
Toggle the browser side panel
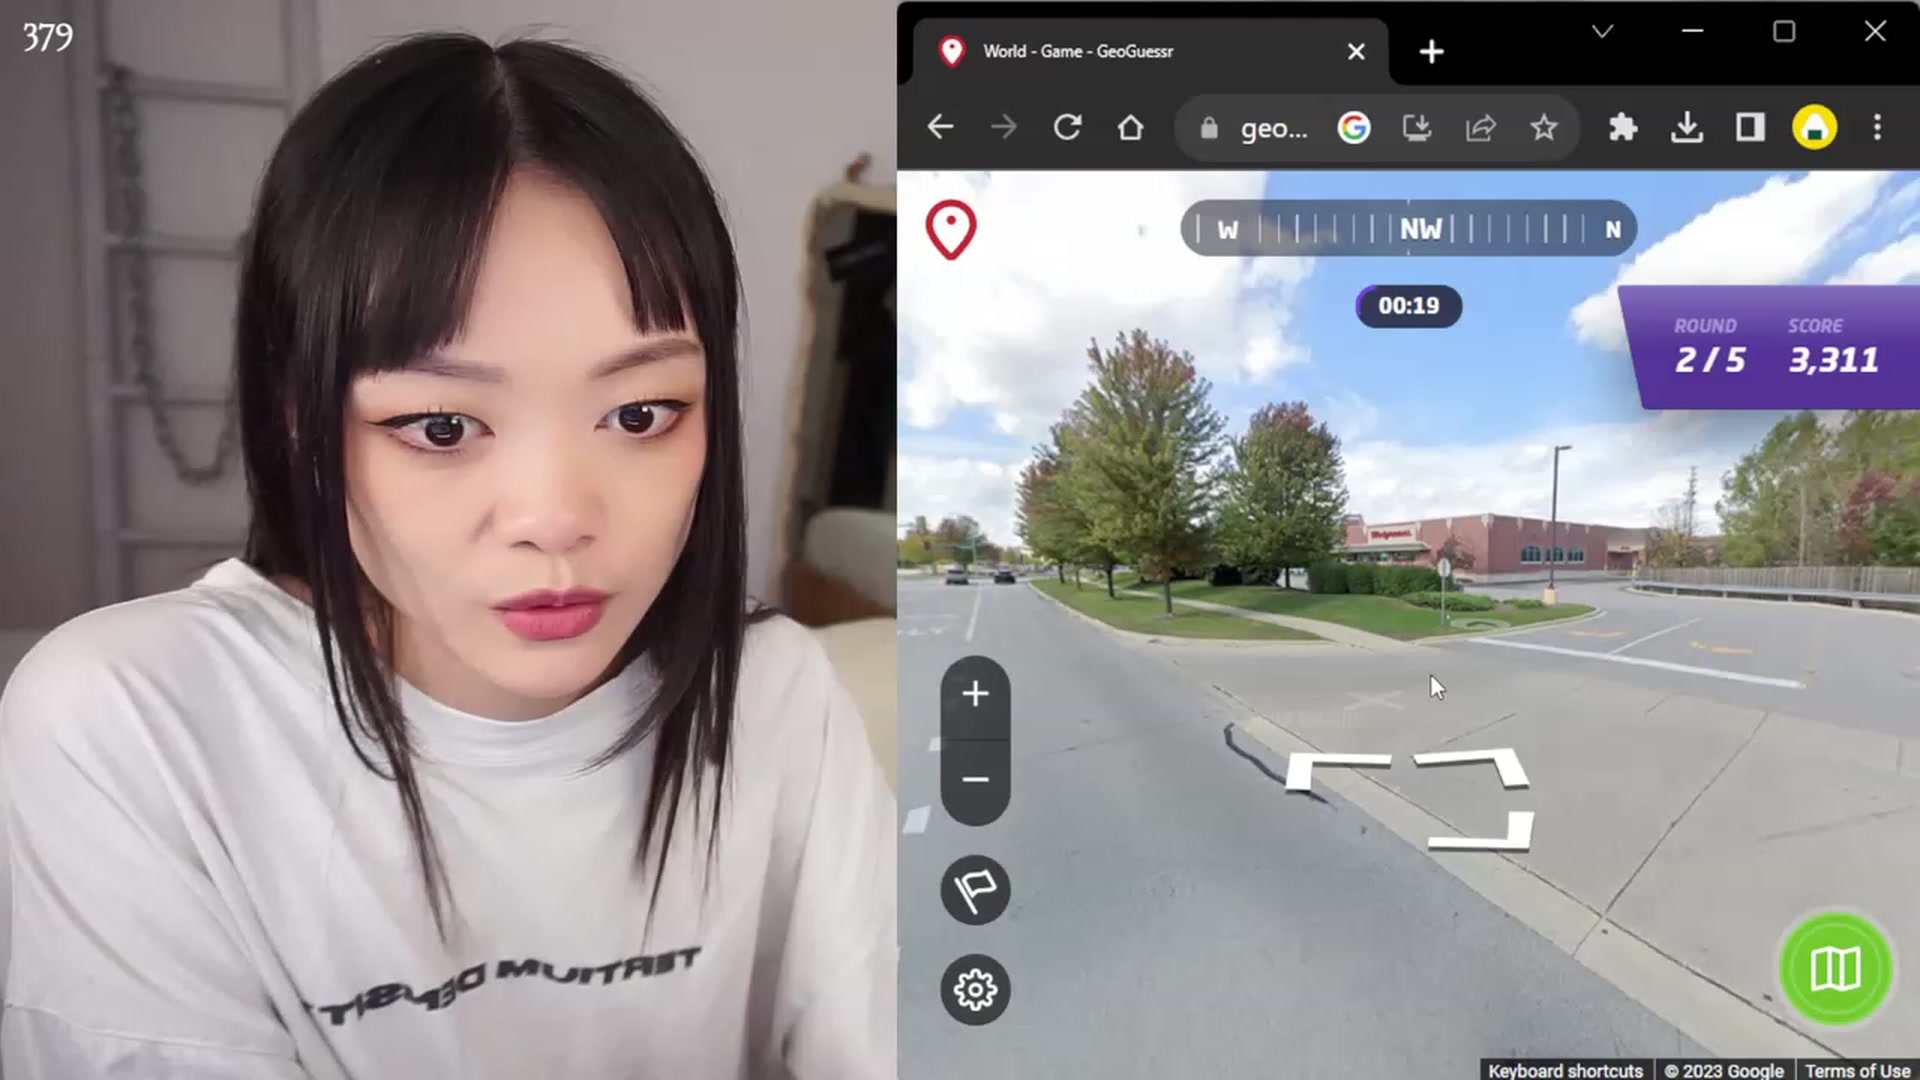(x=1750, y=127)
